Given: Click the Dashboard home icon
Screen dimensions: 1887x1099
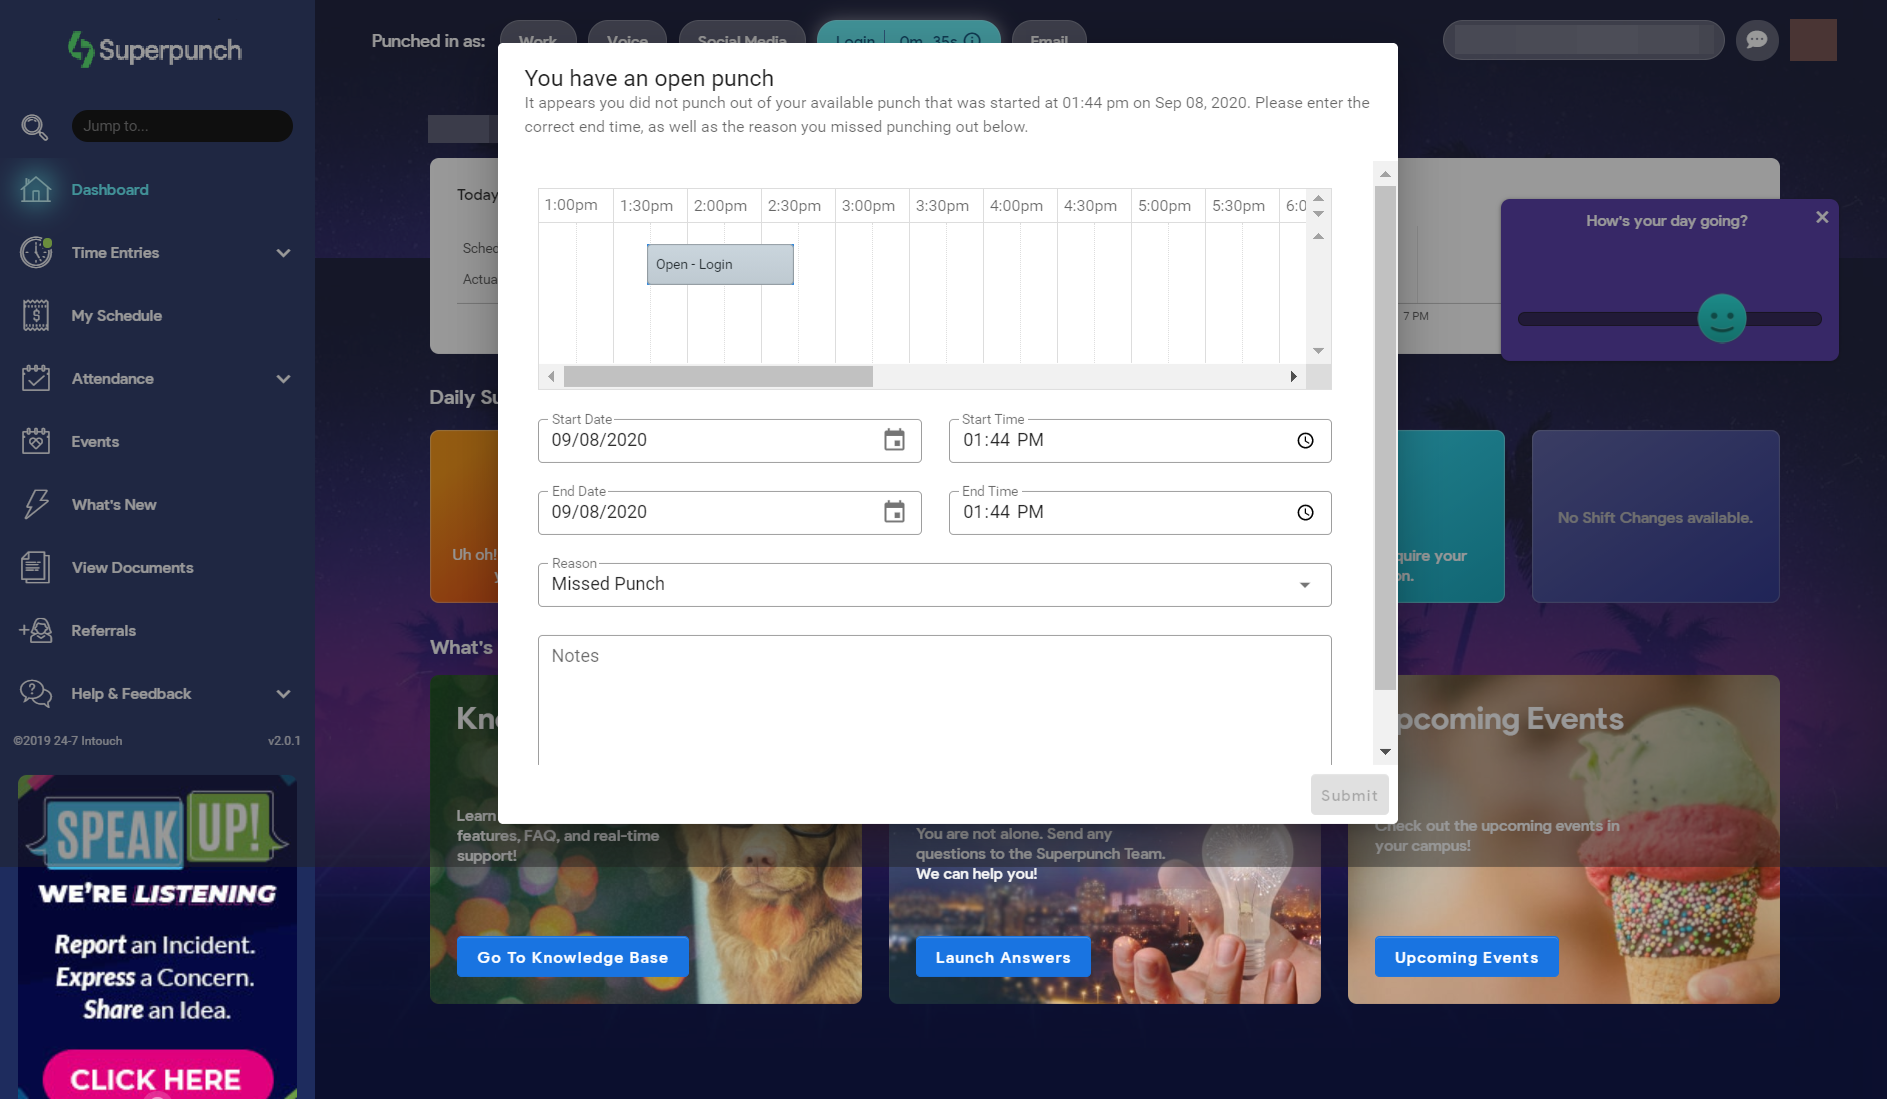Looking at the screenshot, I should pos(36,189).
